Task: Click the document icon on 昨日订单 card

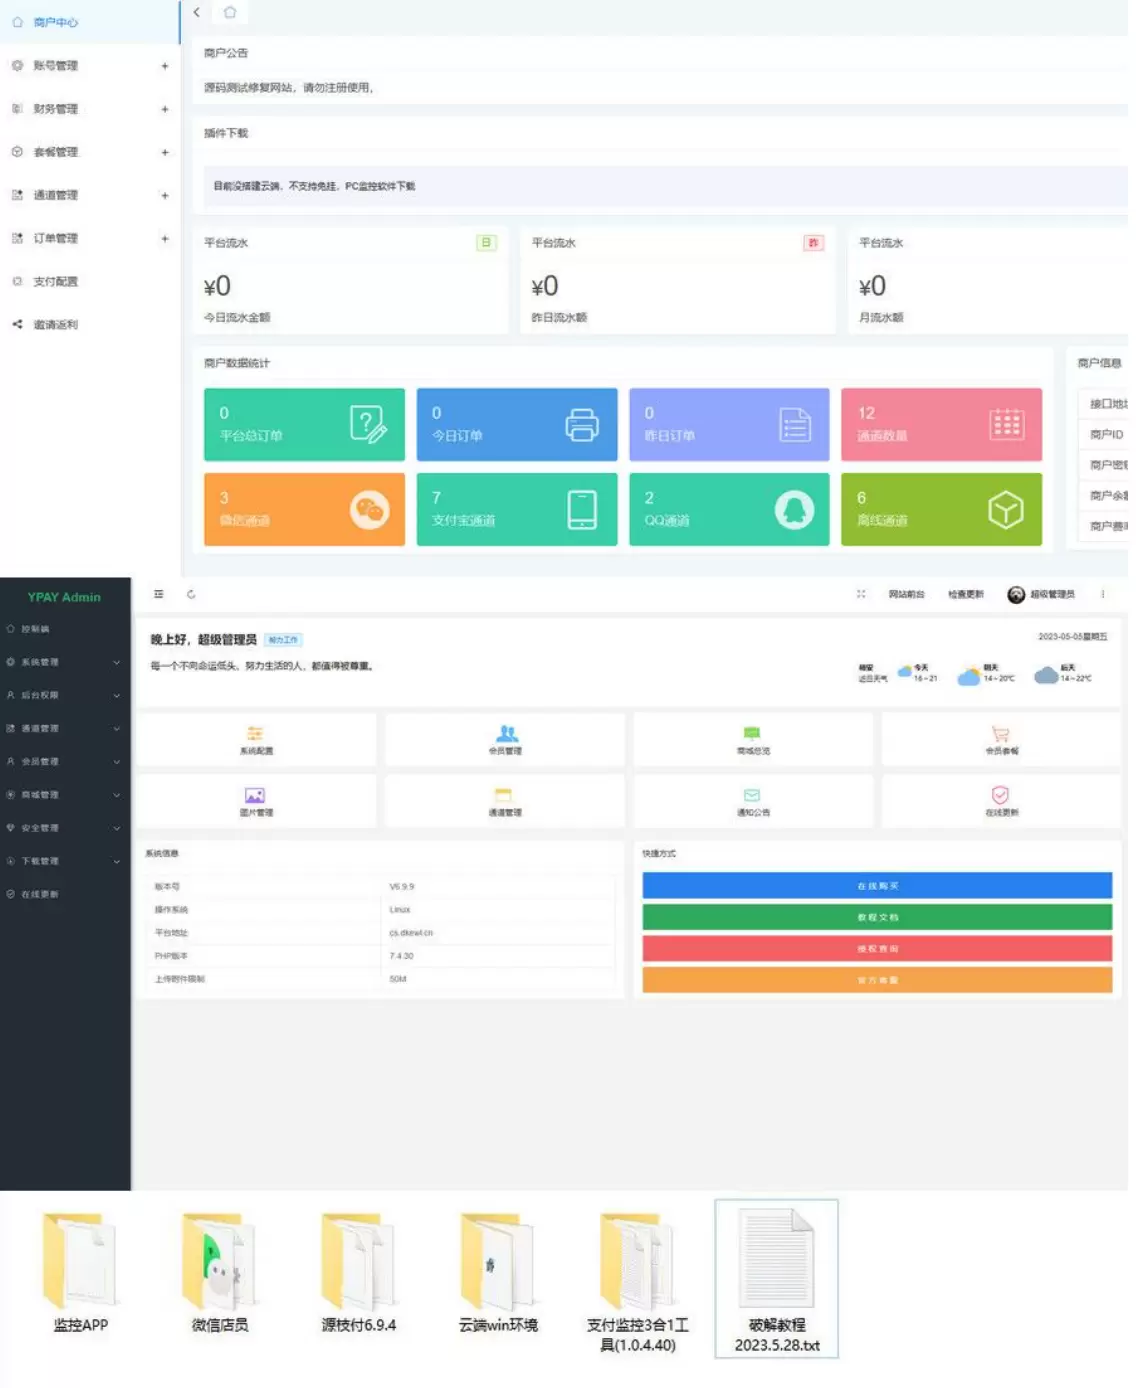Action: 795,425
